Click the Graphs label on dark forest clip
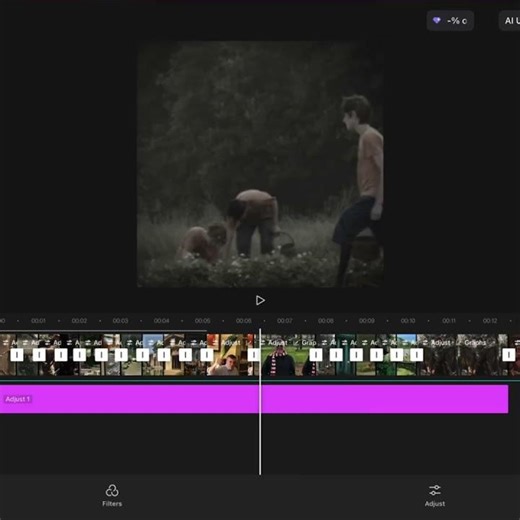 (475, 343)
